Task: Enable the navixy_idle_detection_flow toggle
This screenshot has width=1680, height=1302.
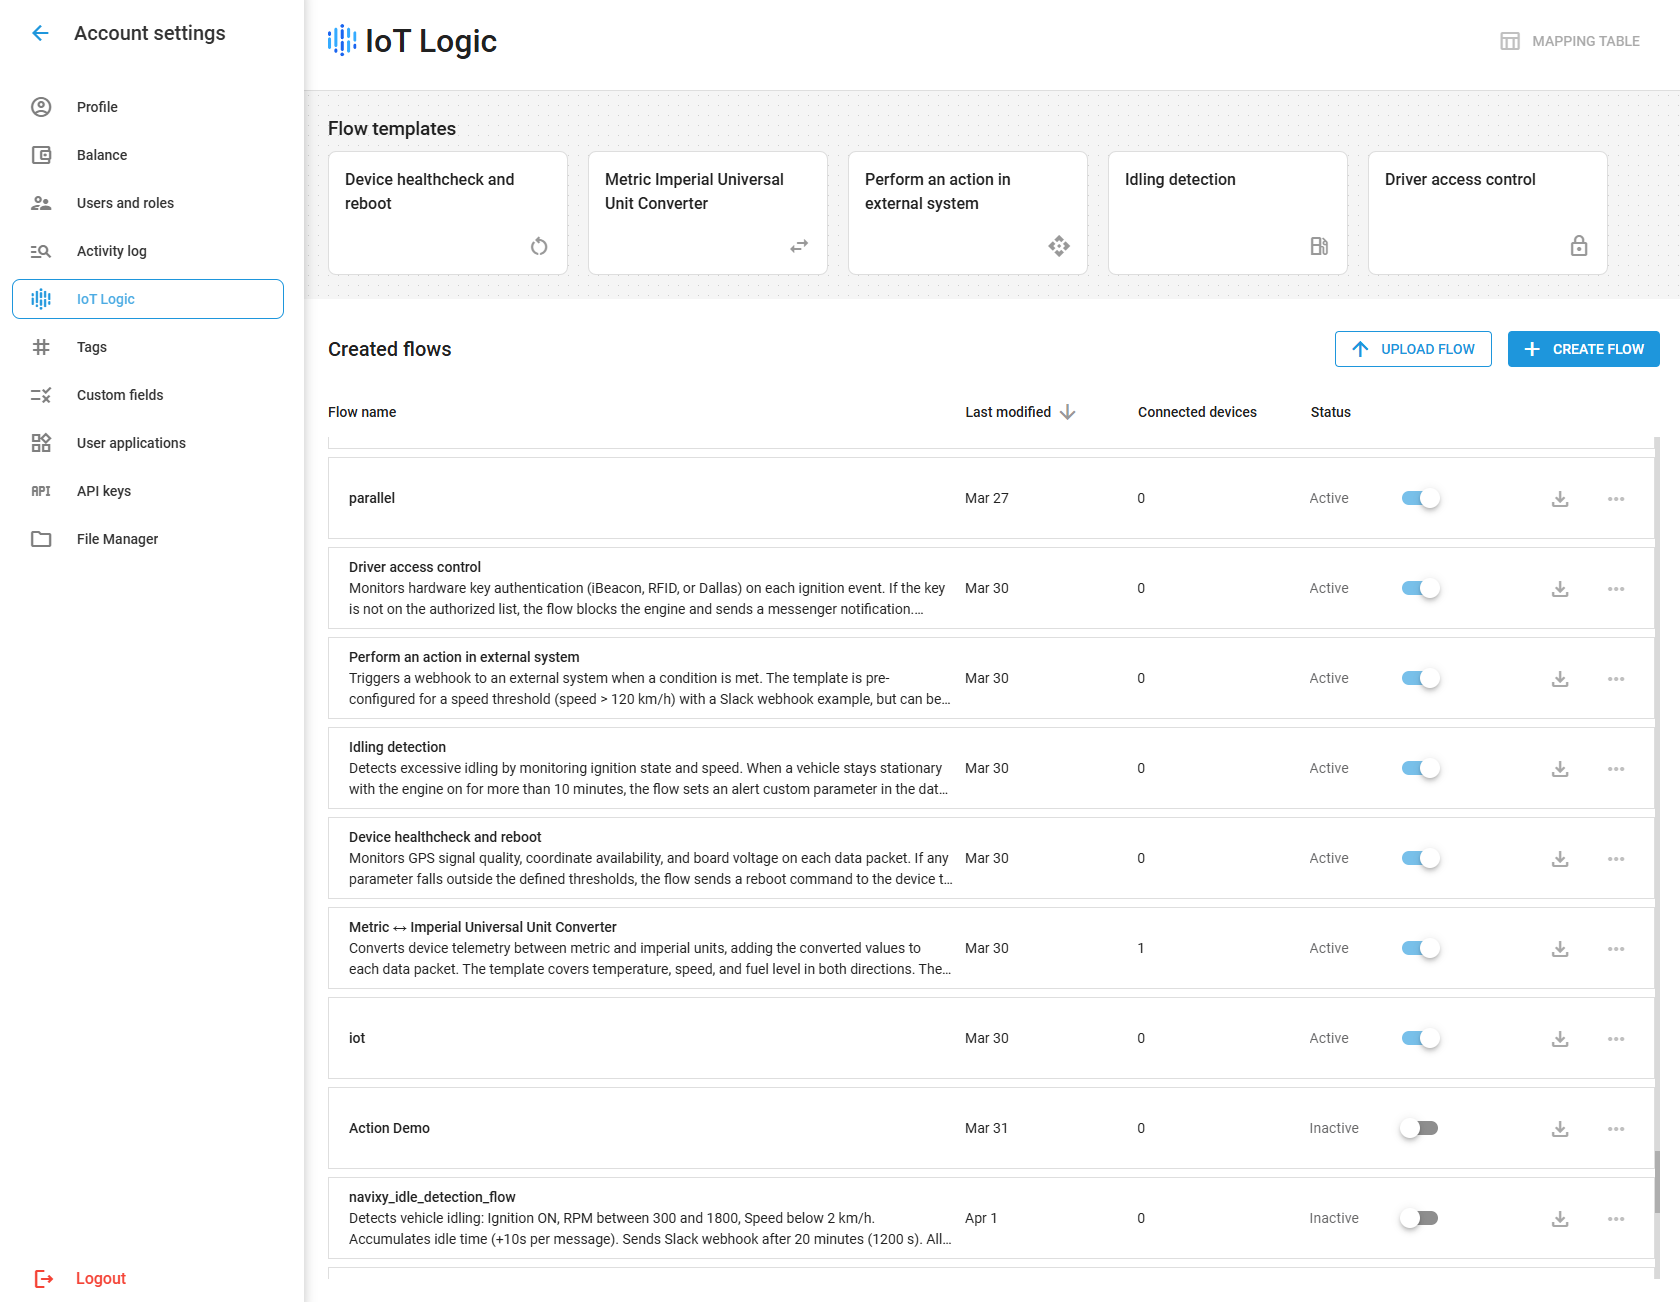Action: click(x=1419, y=1218)
